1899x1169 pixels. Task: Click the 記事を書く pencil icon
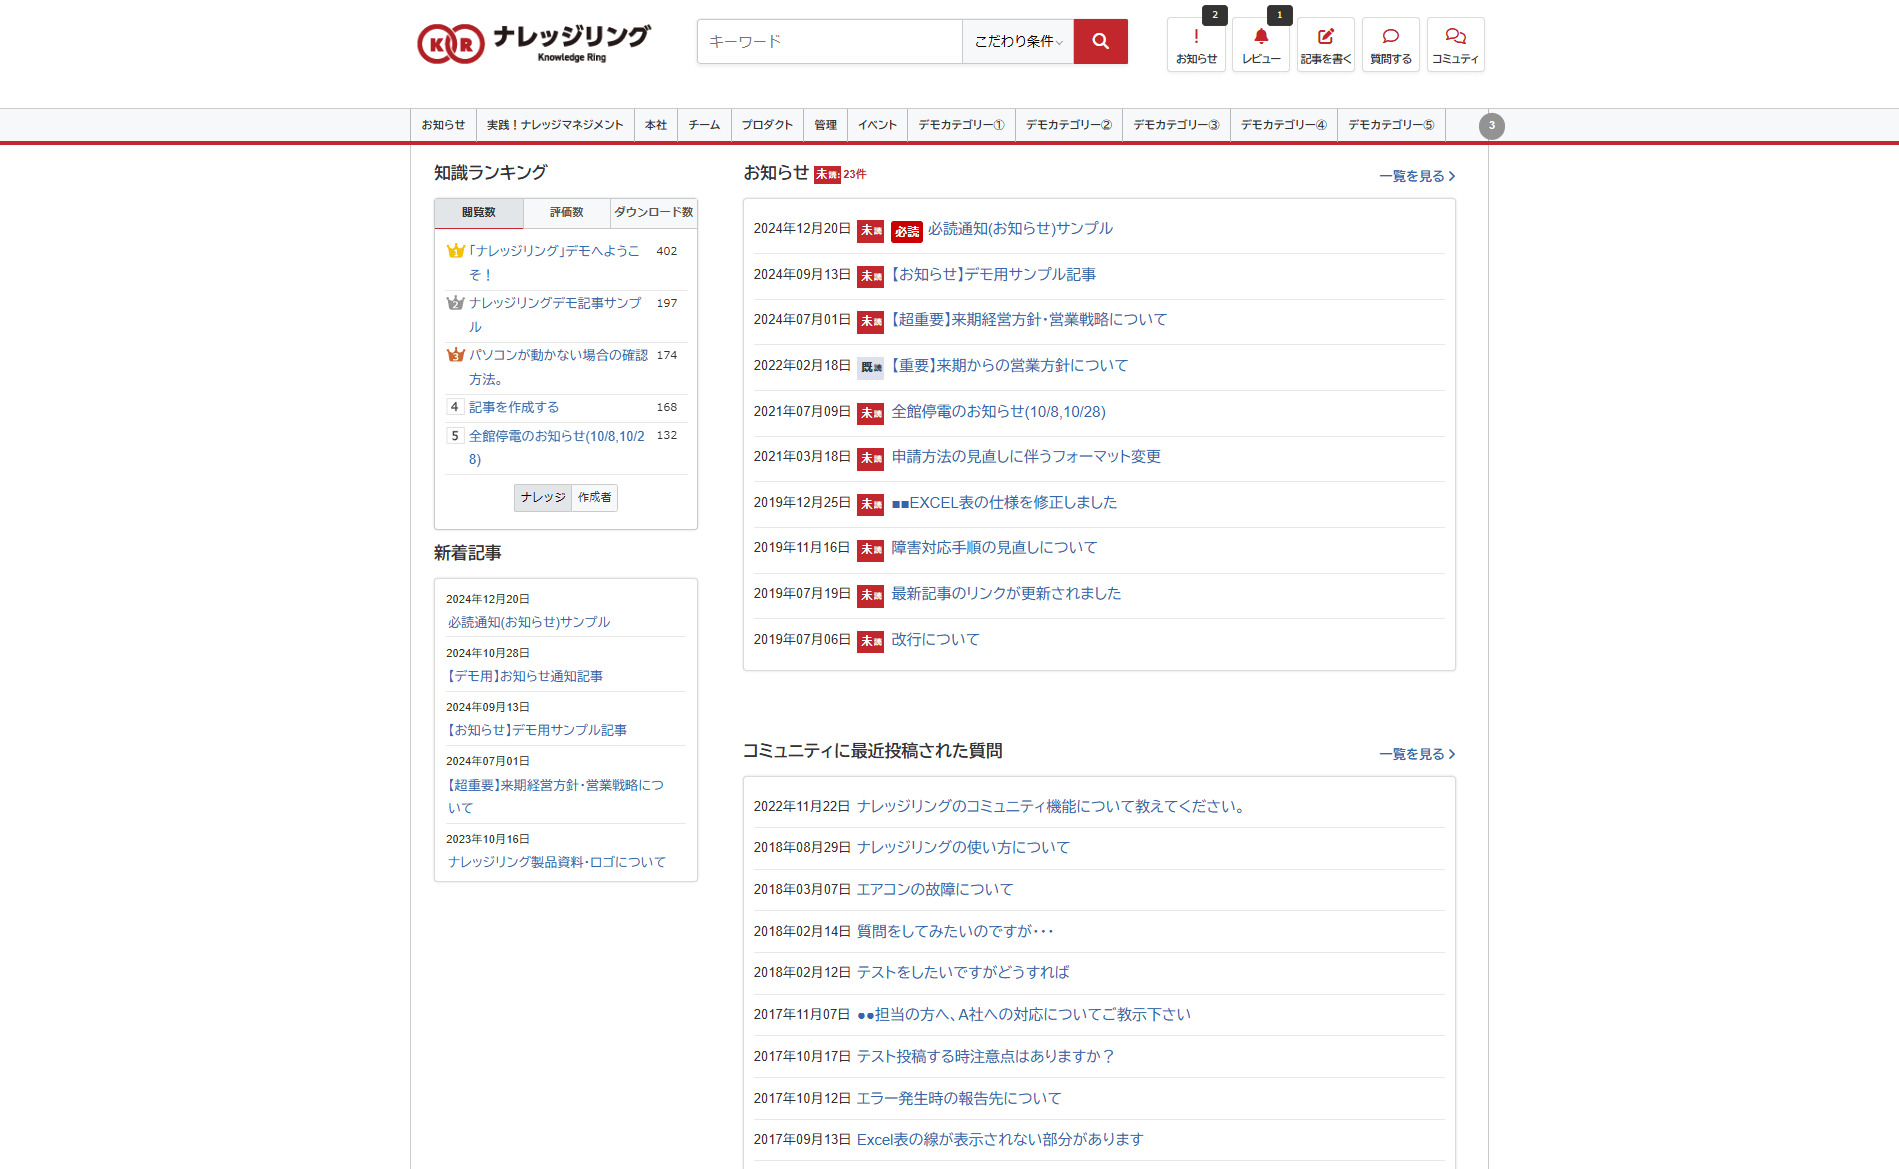[1326, 45]
